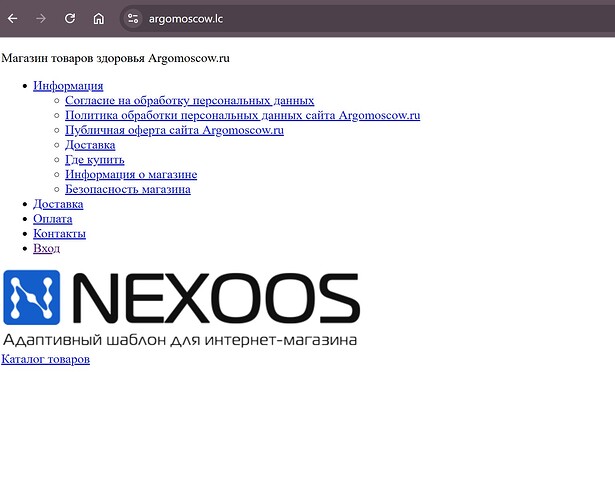Image resolution: width=615 pixels, height=500 pixels.
Task: Open the Каталог товаров link
Action: [x=45, y=359]
